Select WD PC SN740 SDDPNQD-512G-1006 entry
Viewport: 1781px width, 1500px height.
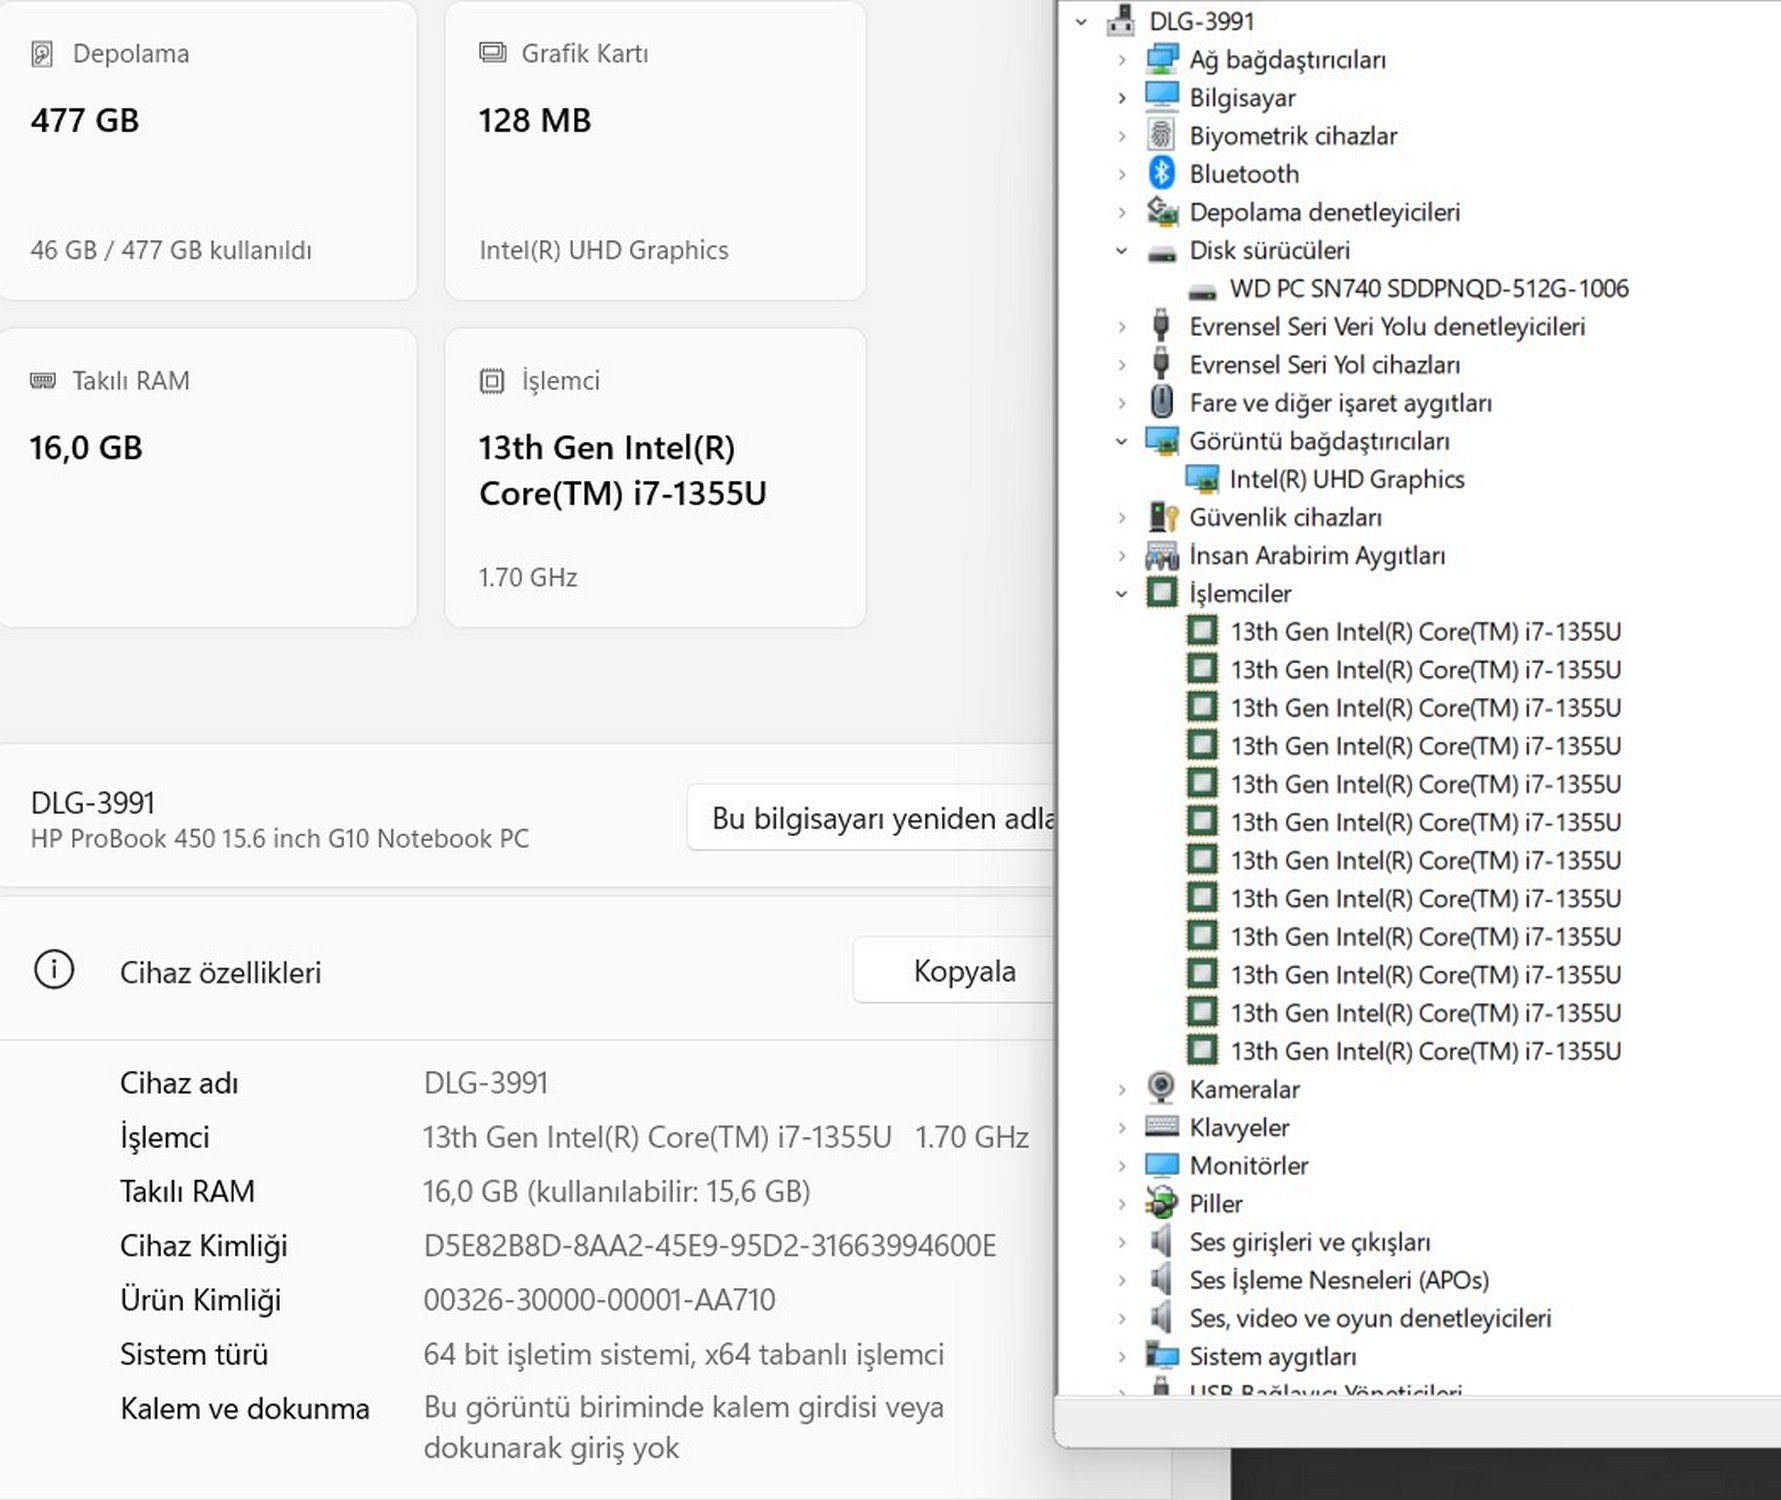pos(1429,288)
